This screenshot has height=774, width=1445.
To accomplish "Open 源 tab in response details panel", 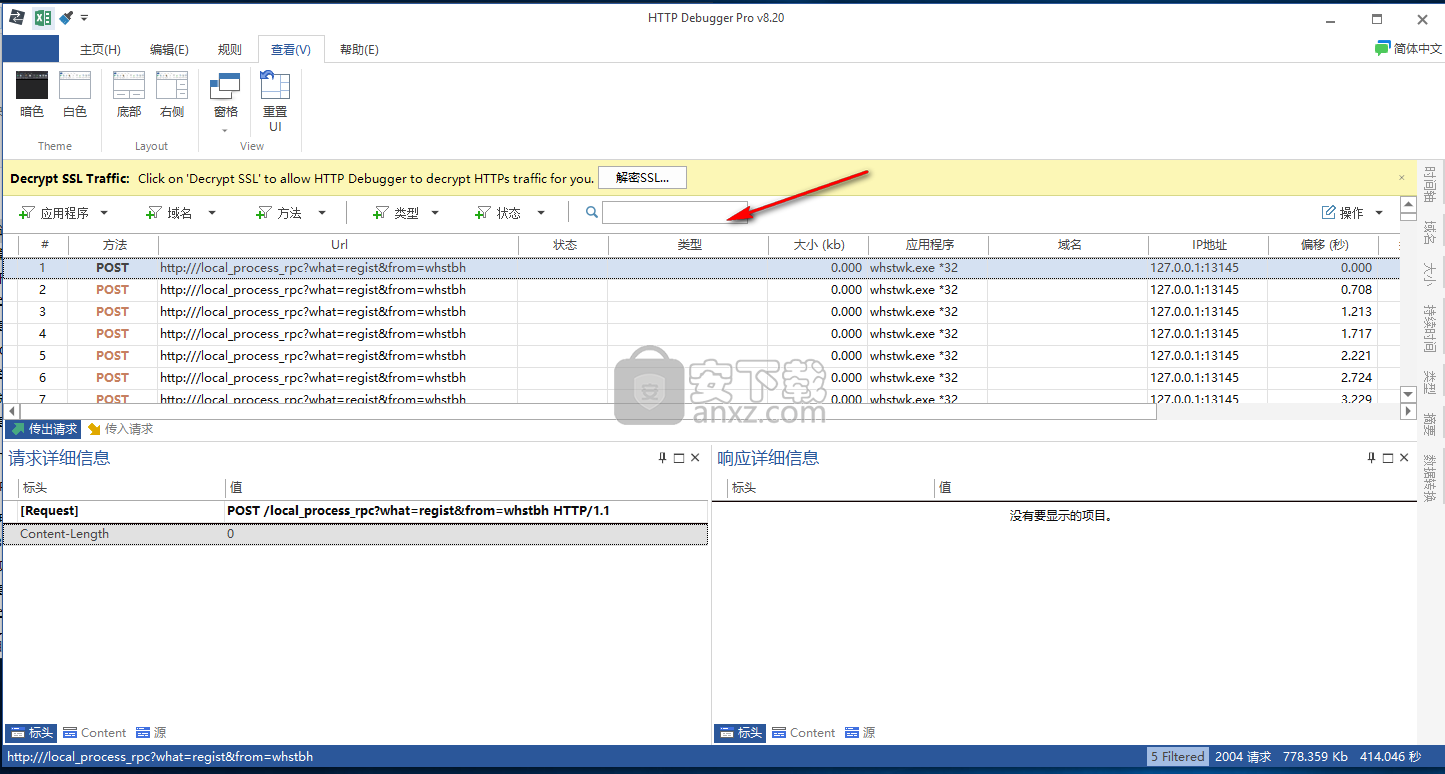I will coord(860,733).
